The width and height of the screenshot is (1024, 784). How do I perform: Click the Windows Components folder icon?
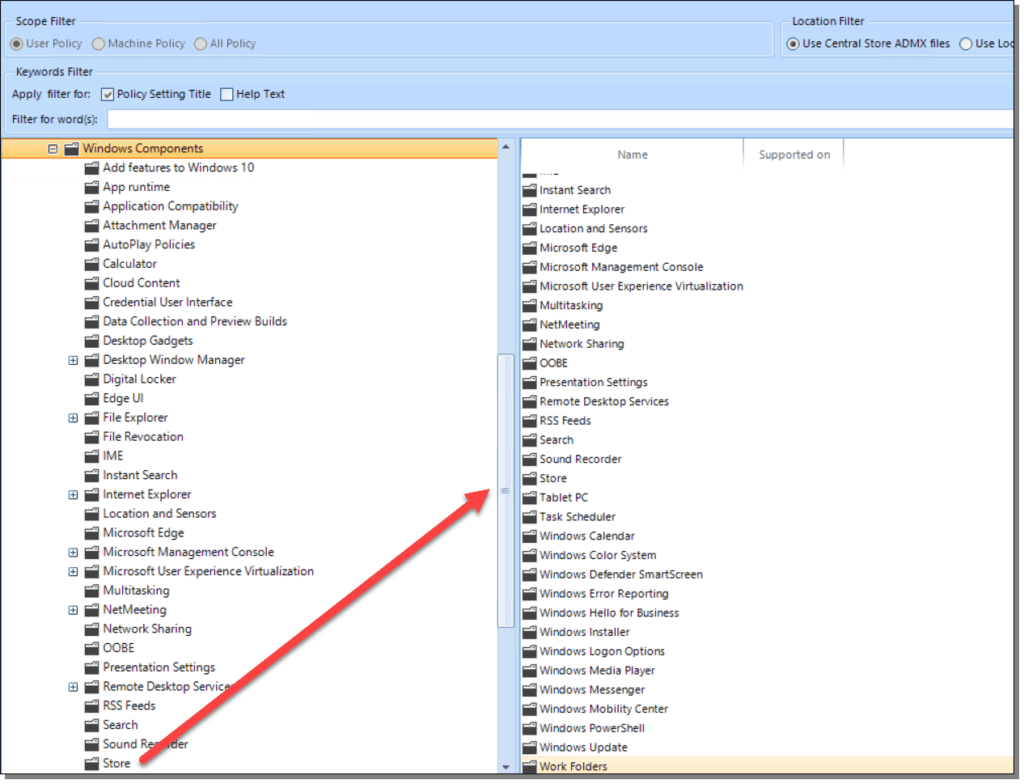[x=71, y=147]
